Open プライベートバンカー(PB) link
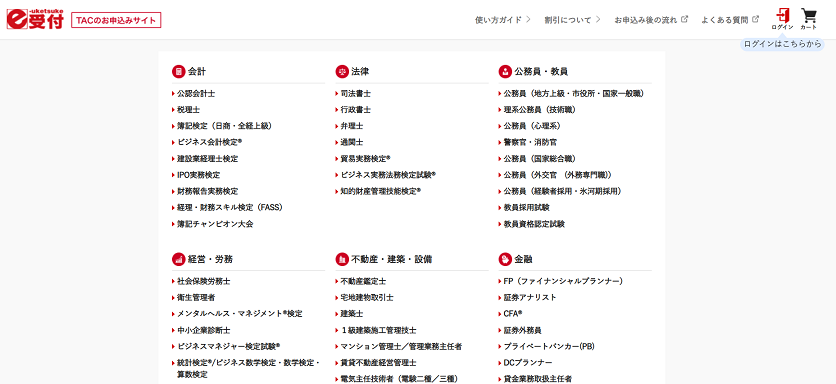This screenshot has height=384, width=836. 549,346
